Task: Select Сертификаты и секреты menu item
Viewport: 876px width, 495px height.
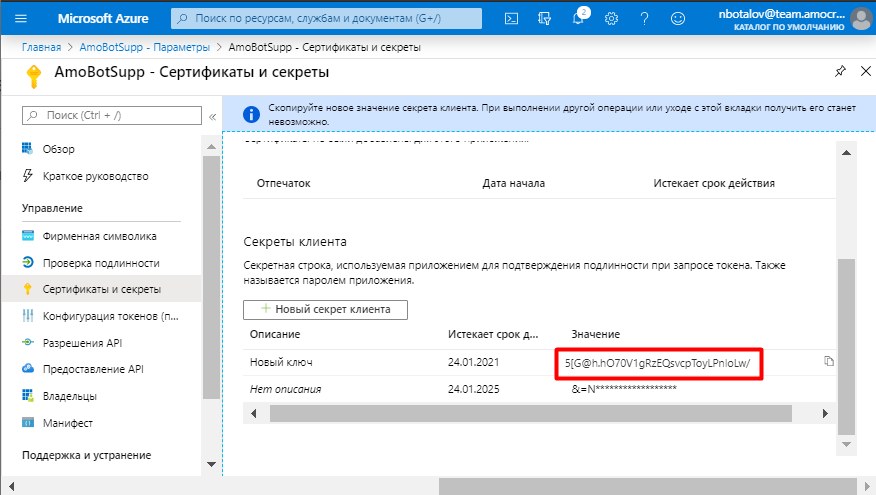Action: pos(101,289)
